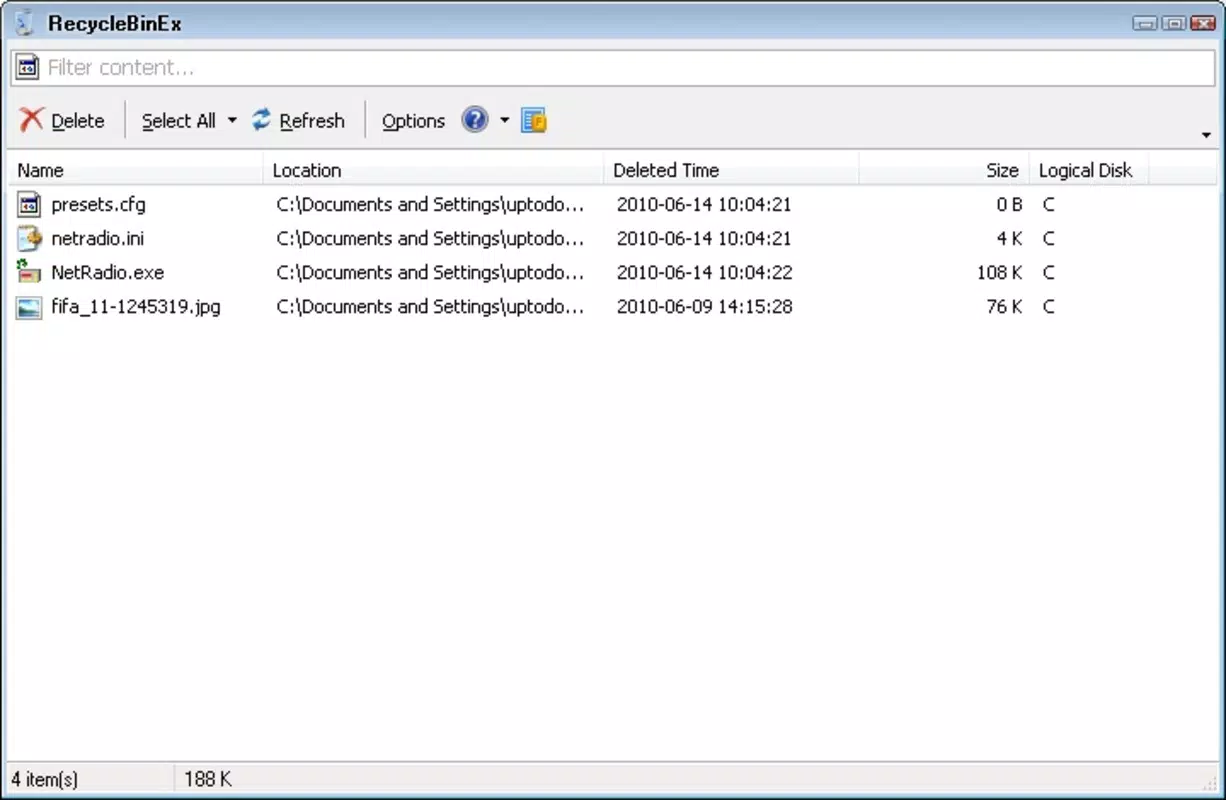The image size is (1226, 800).
Task: Click the presets.cfg file icon
Action: click(29, 204)
